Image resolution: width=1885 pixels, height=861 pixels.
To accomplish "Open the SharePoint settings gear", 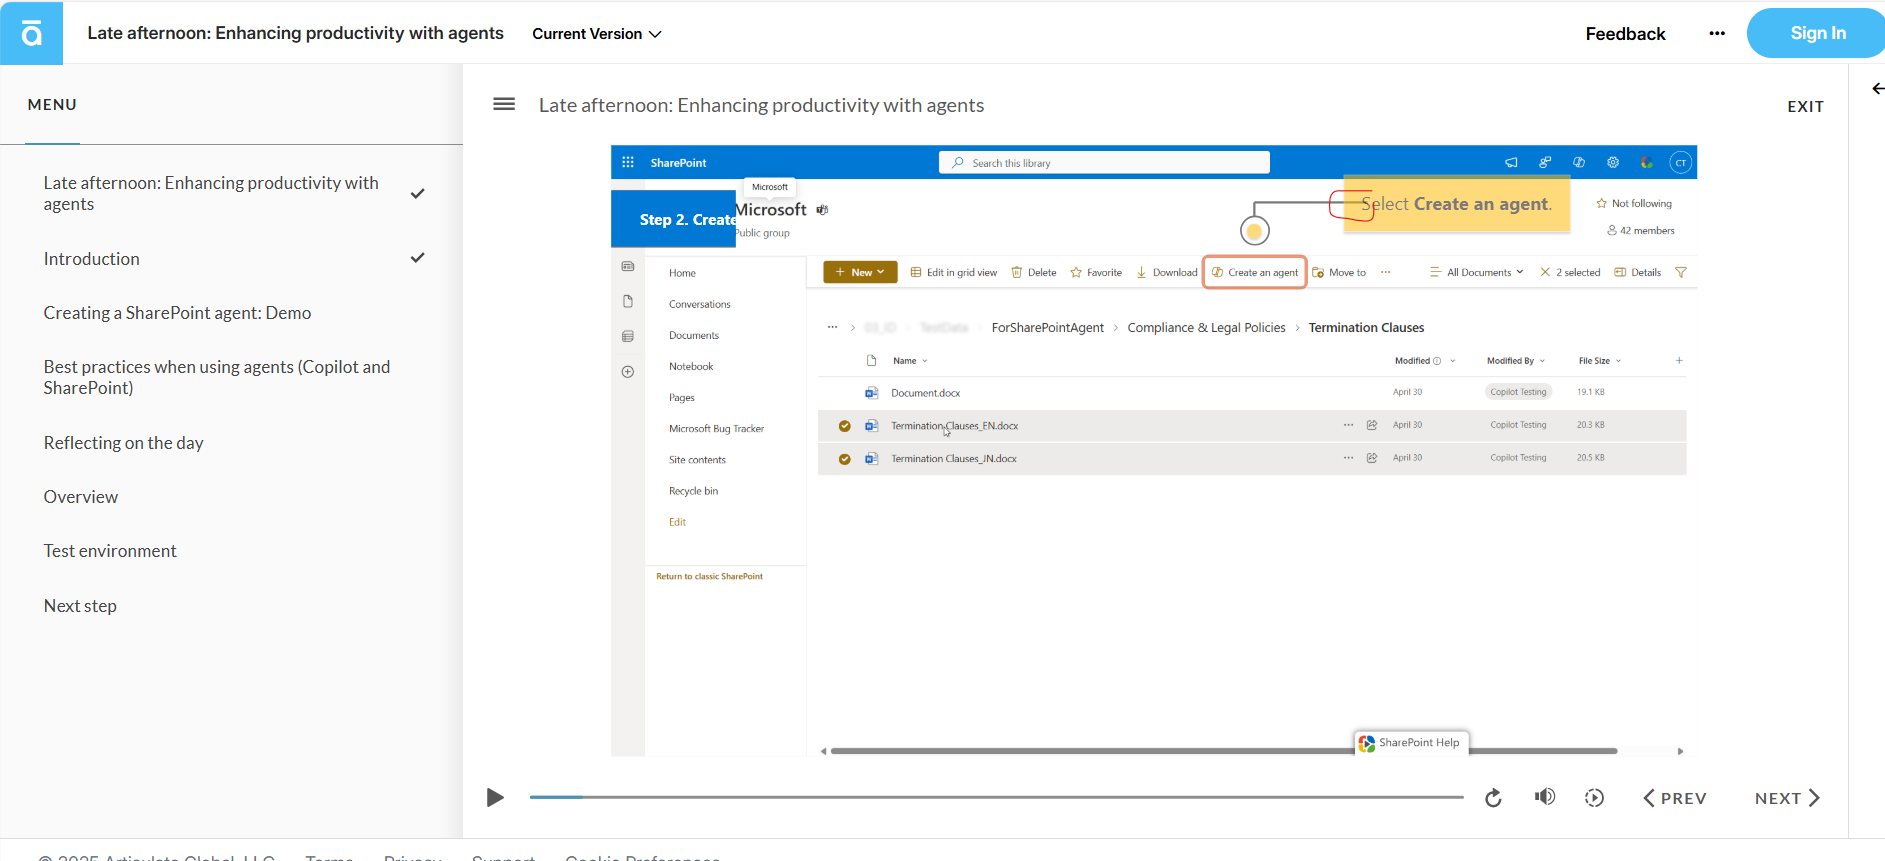I will click(1613, 162).
